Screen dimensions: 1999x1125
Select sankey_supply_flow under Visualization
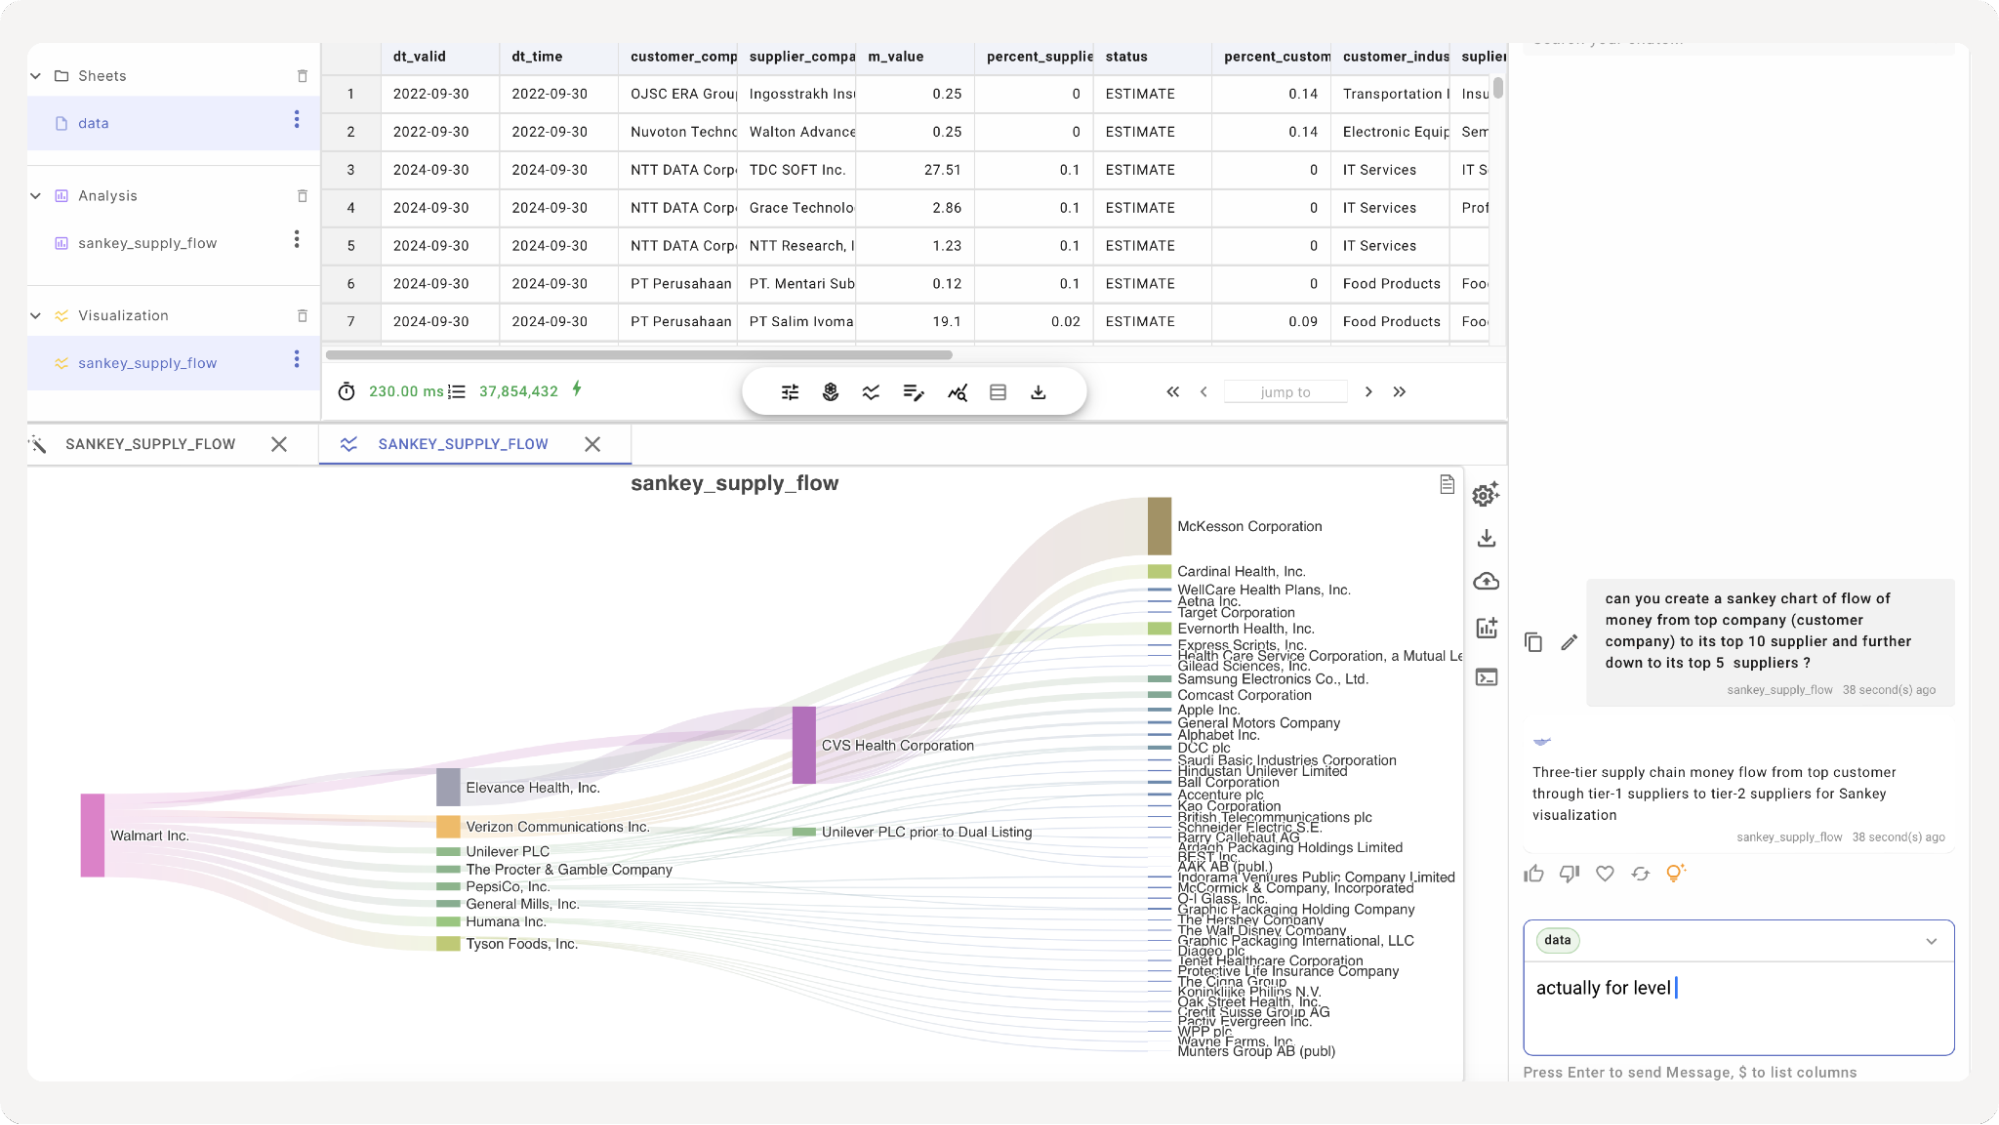click(173, 363)
